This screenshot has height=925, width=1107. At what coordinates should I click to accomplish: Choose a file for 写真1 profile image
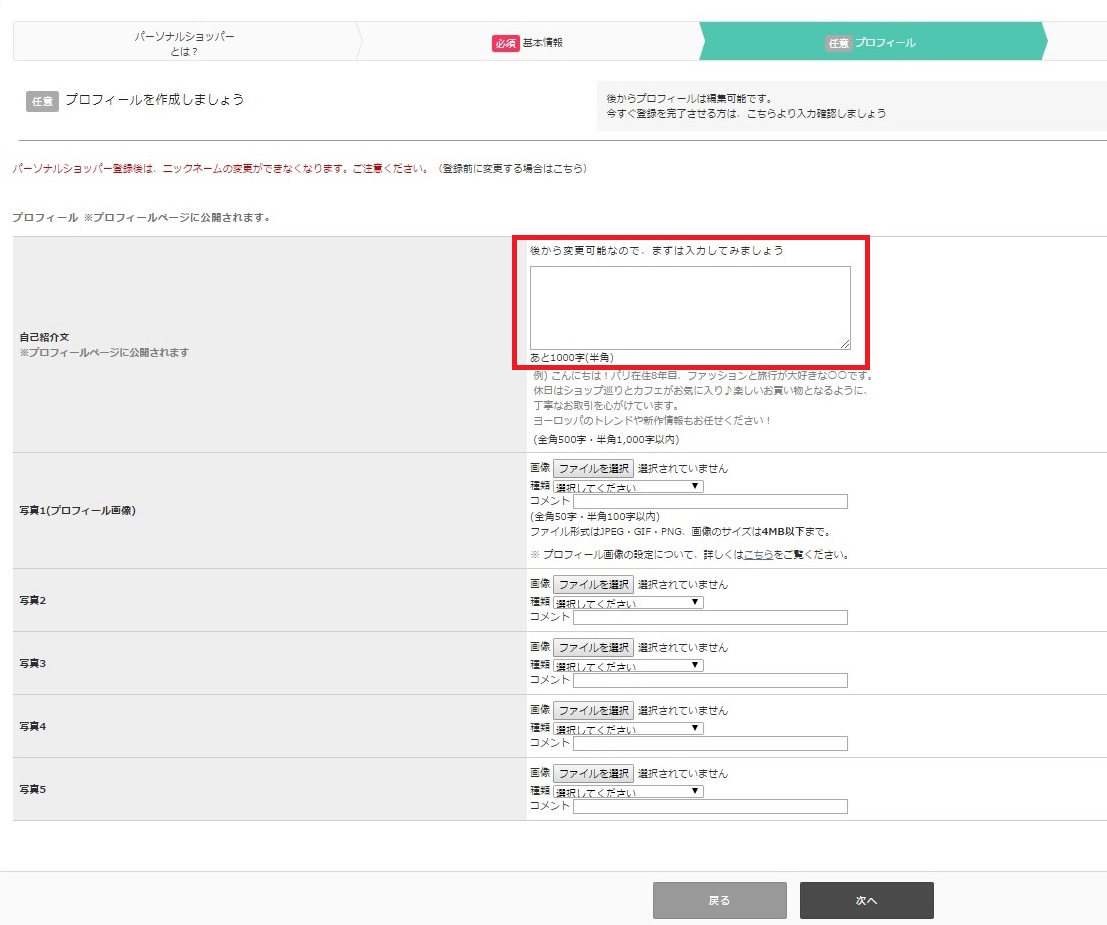593,468
